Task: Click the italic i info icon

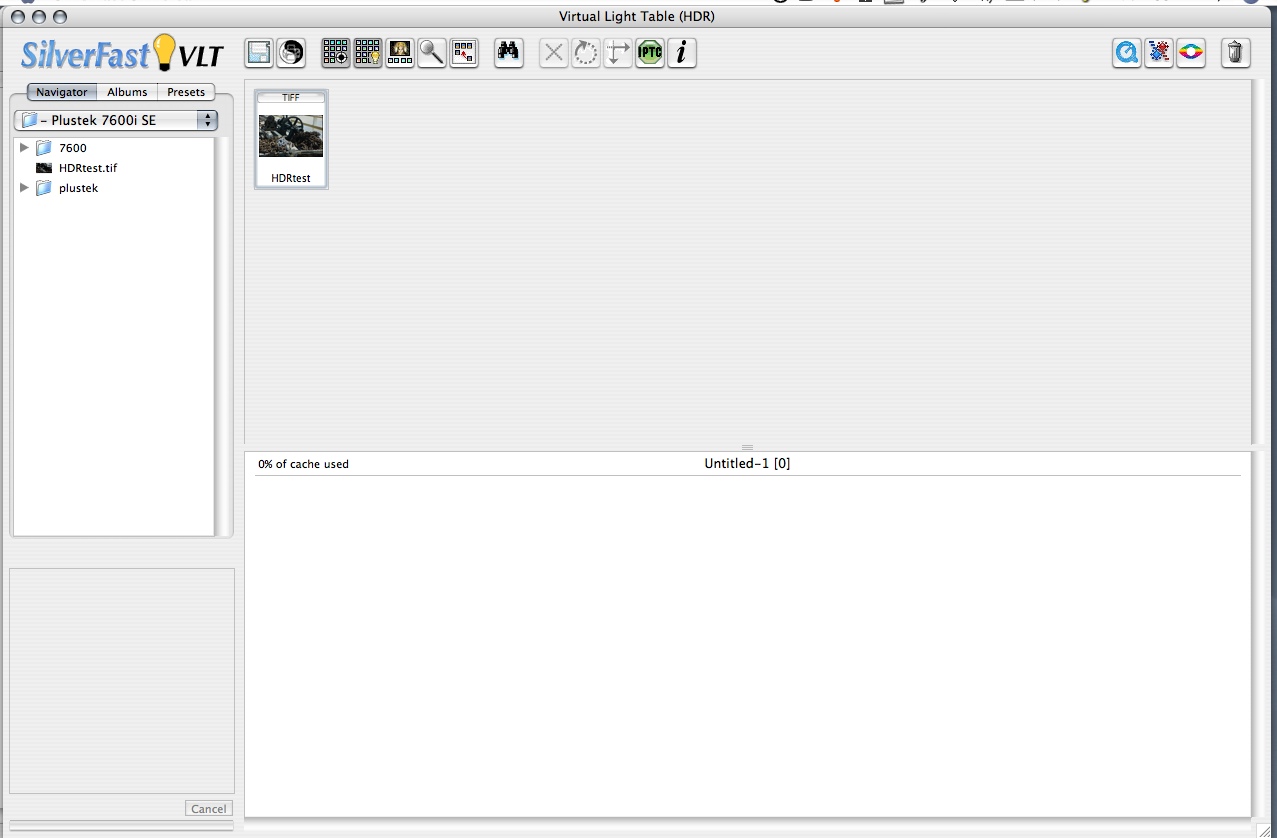Action: click(681, 53)
